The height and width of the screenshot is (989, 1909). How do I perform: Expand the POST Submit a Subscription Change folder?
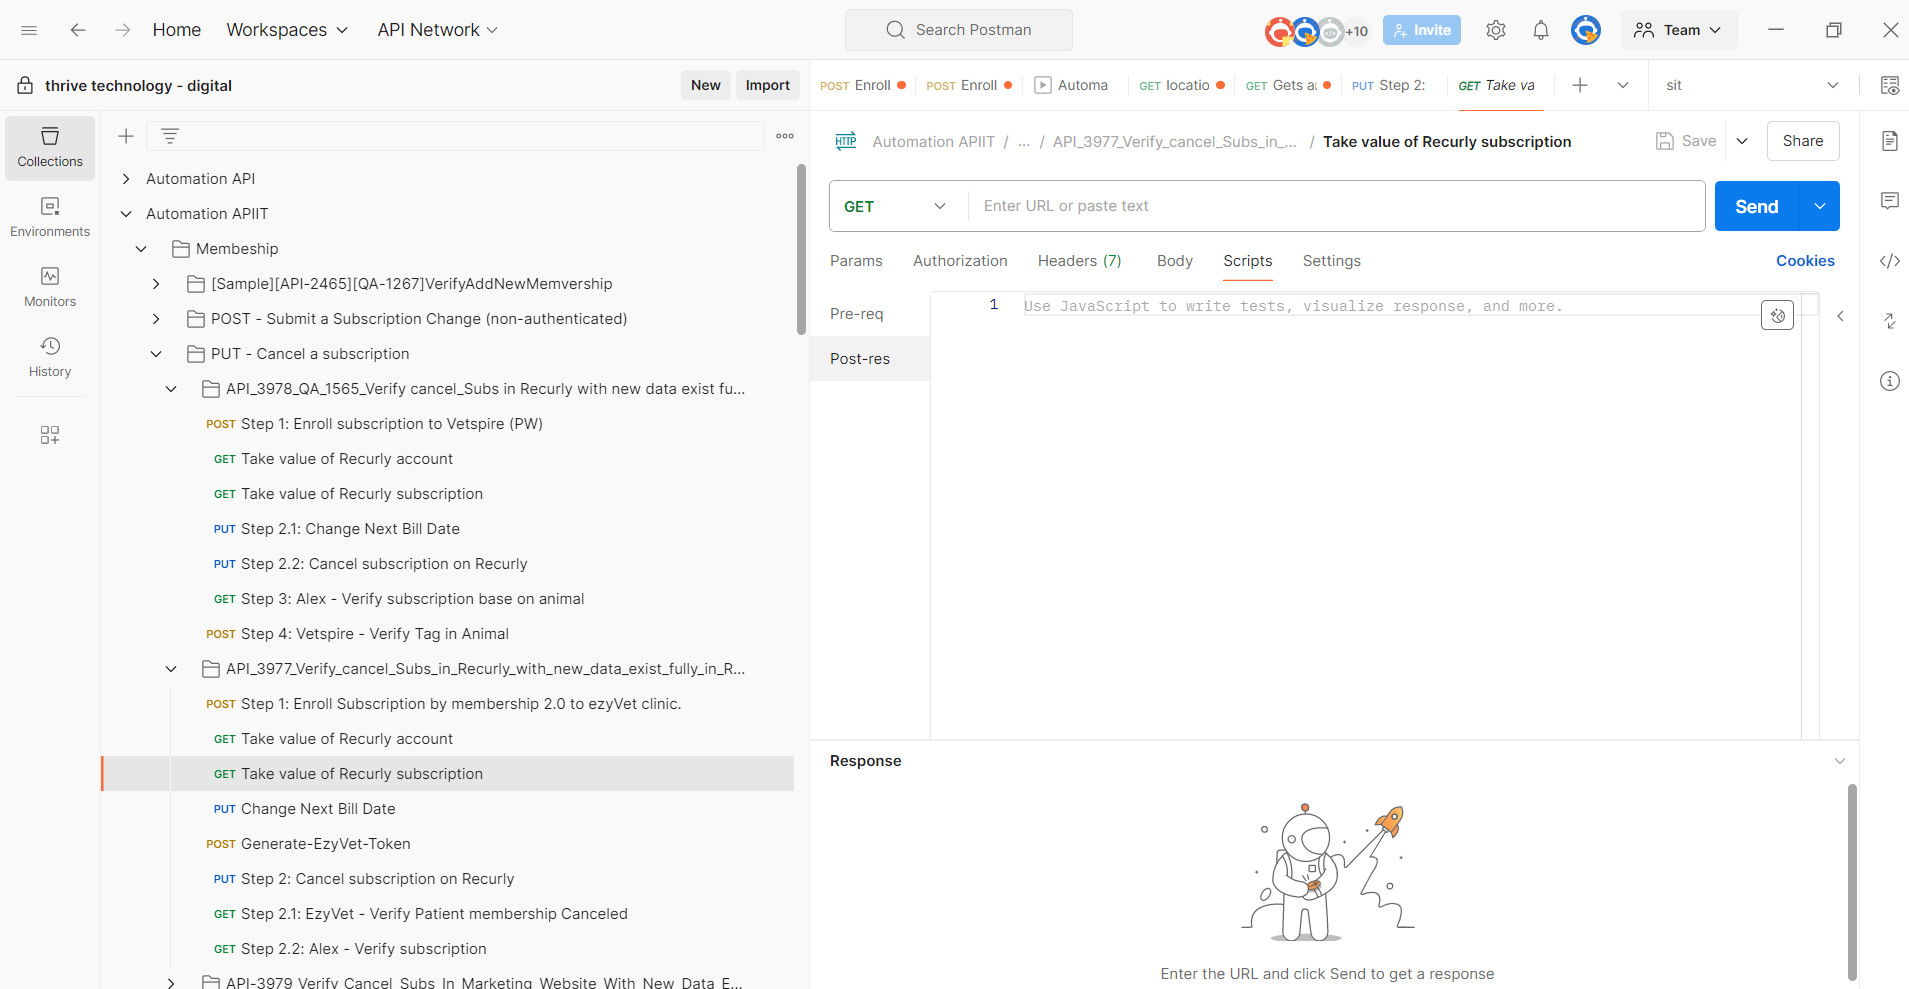click(x=156, y=319)
